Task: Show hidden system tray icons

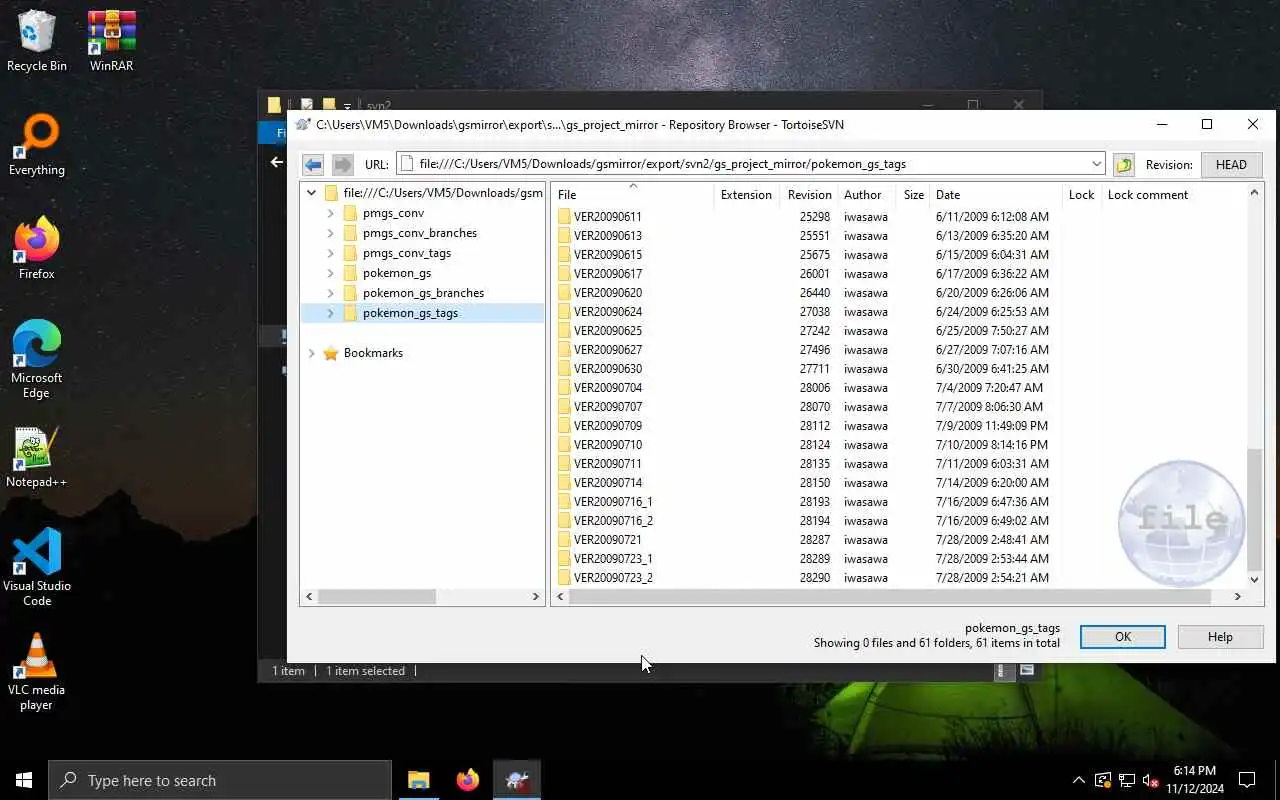Action: tap(1078, 780)
